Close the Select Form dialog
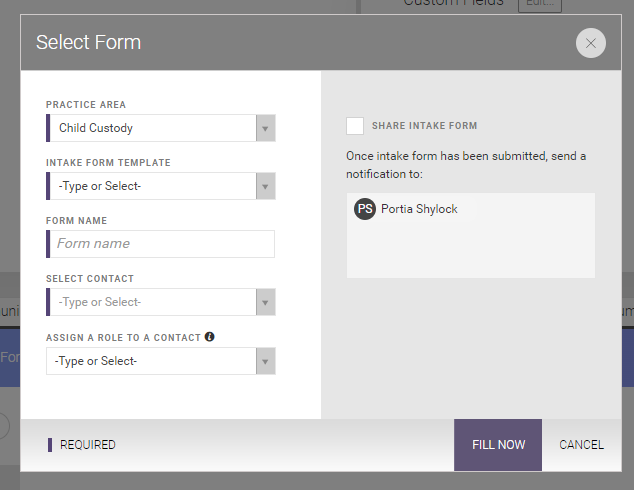 click(x=590, y=43)
